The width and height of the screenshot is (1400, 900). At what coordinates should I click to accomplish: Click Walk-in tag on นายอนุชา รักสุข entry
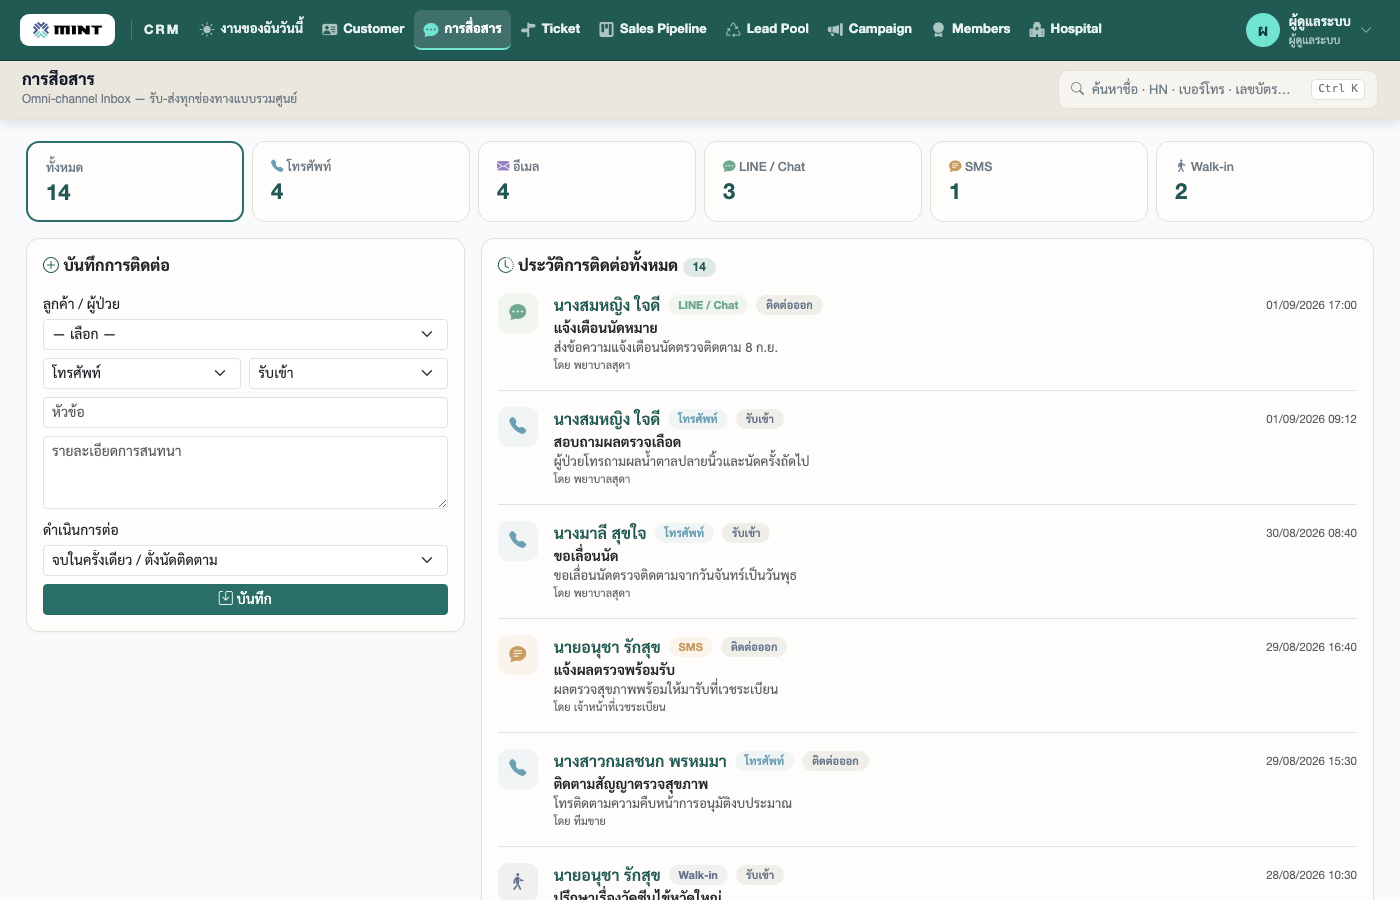point(698,875)
